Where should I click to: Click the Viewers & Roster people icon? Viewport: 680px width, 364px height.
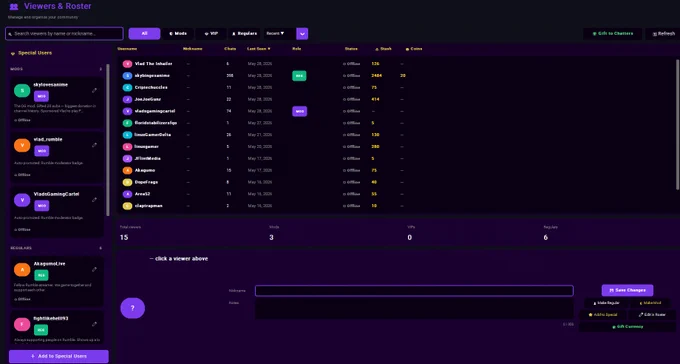[14, 7]
